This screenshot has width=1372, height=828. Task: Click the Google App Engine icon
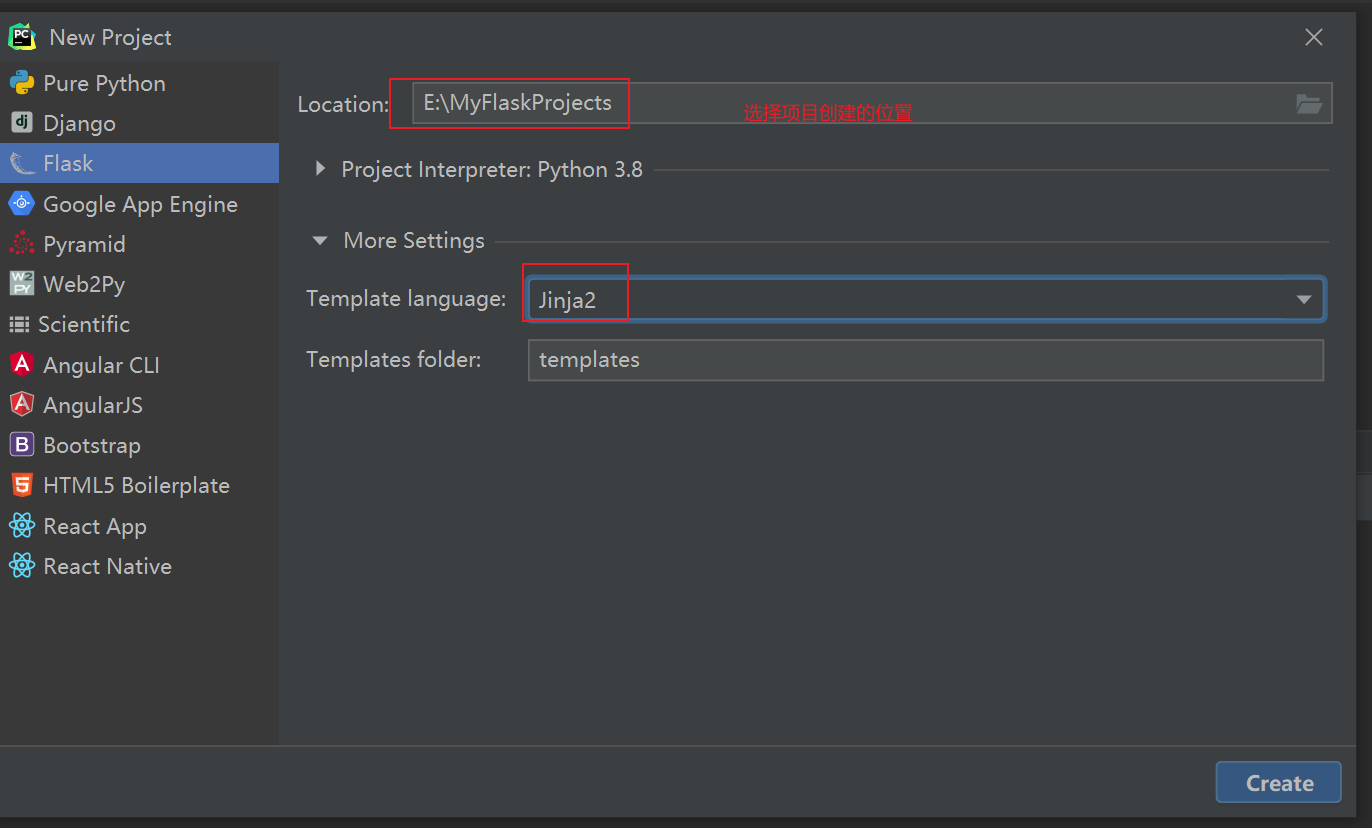click(22, 204)
